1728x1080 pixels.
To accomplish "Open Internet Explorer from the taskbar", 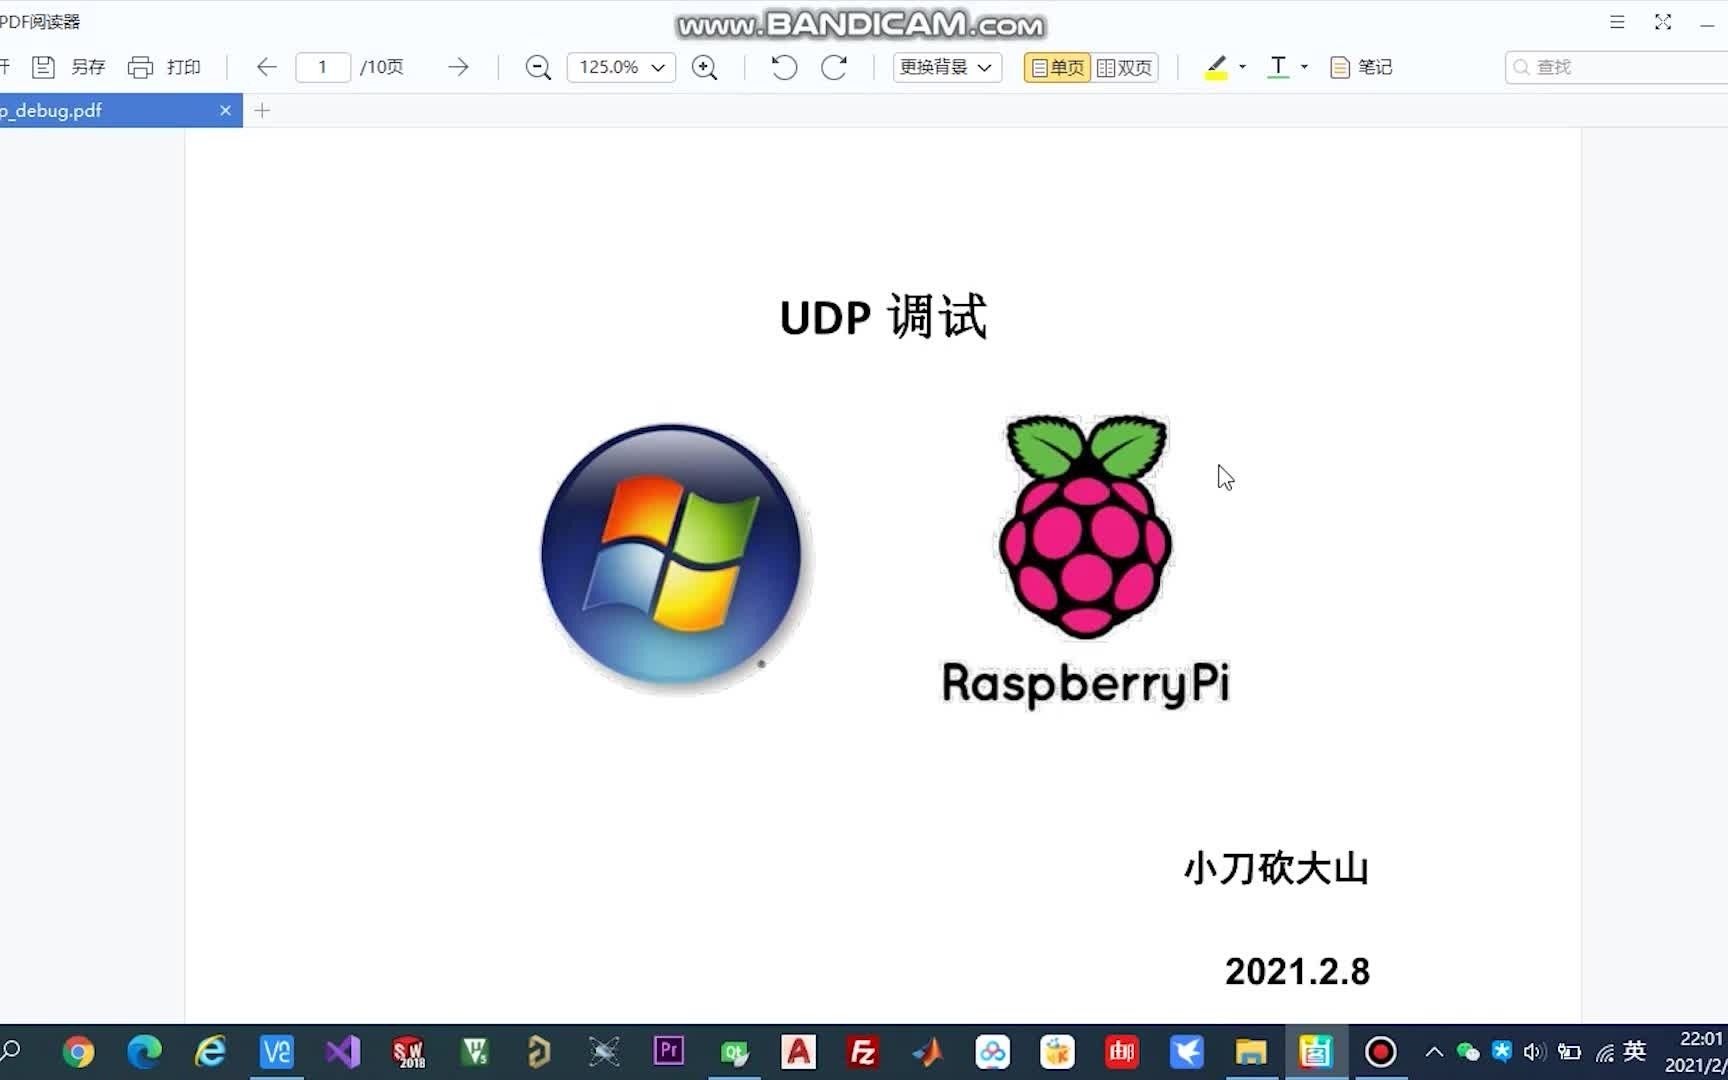I will [x=210, y=1052].
